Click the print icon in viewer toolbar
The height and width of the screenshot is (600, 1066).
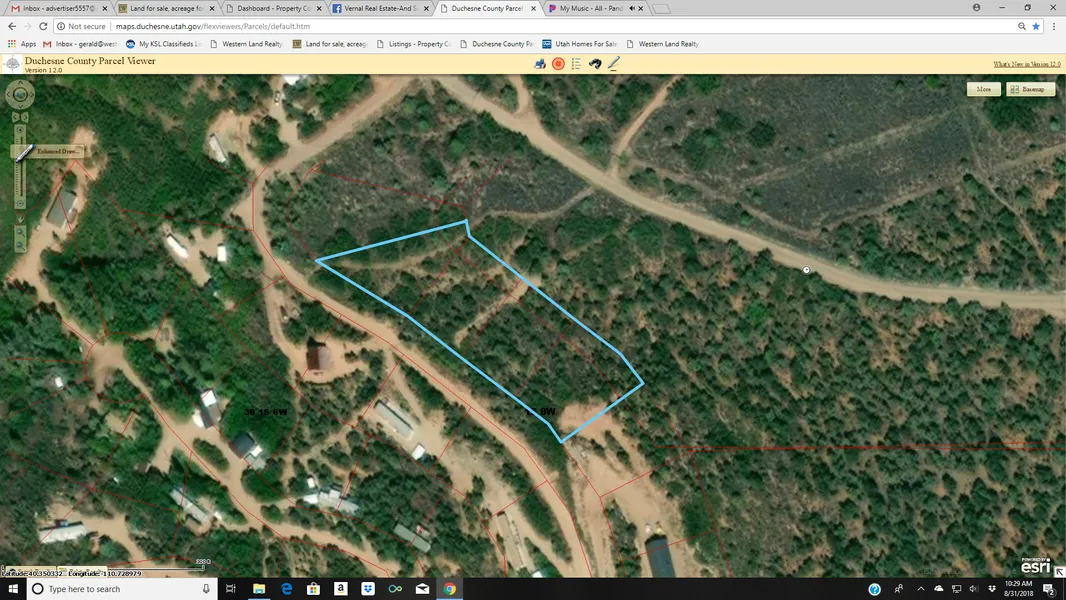tap(540, 64)
